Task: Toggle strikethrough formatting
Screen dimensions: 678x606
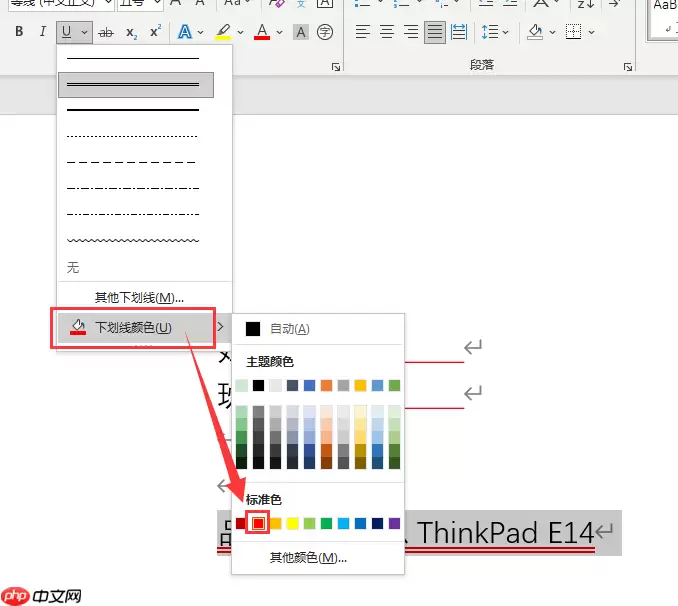Action: coord(106,32)
